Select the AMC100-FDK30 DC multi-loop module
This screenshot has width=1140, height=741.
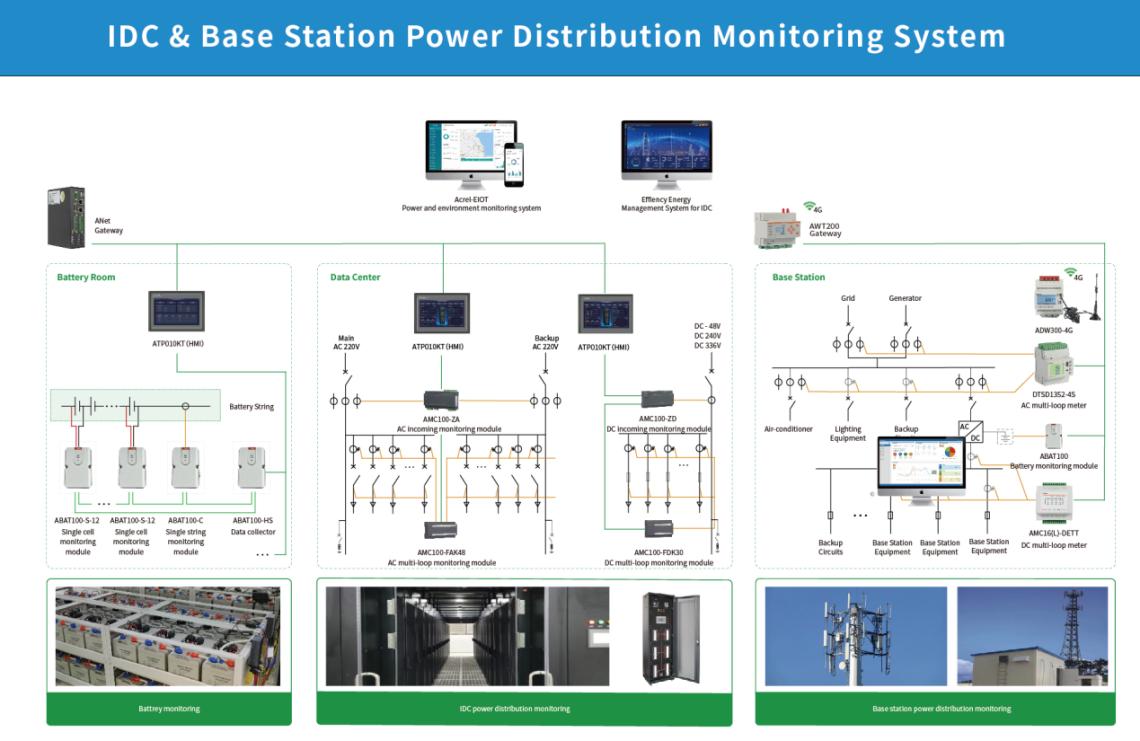(x=659, y=529)
